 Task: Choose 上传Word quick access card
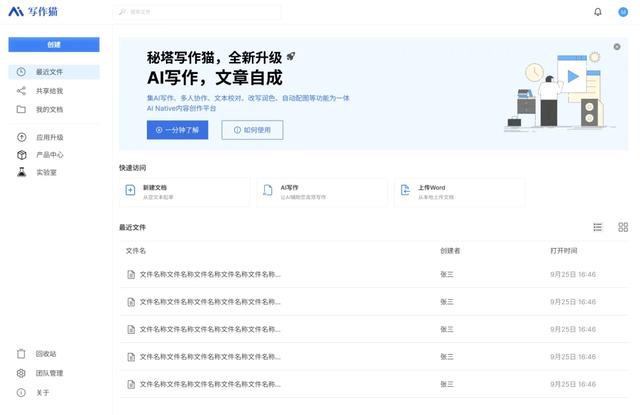tap(459, 192)
